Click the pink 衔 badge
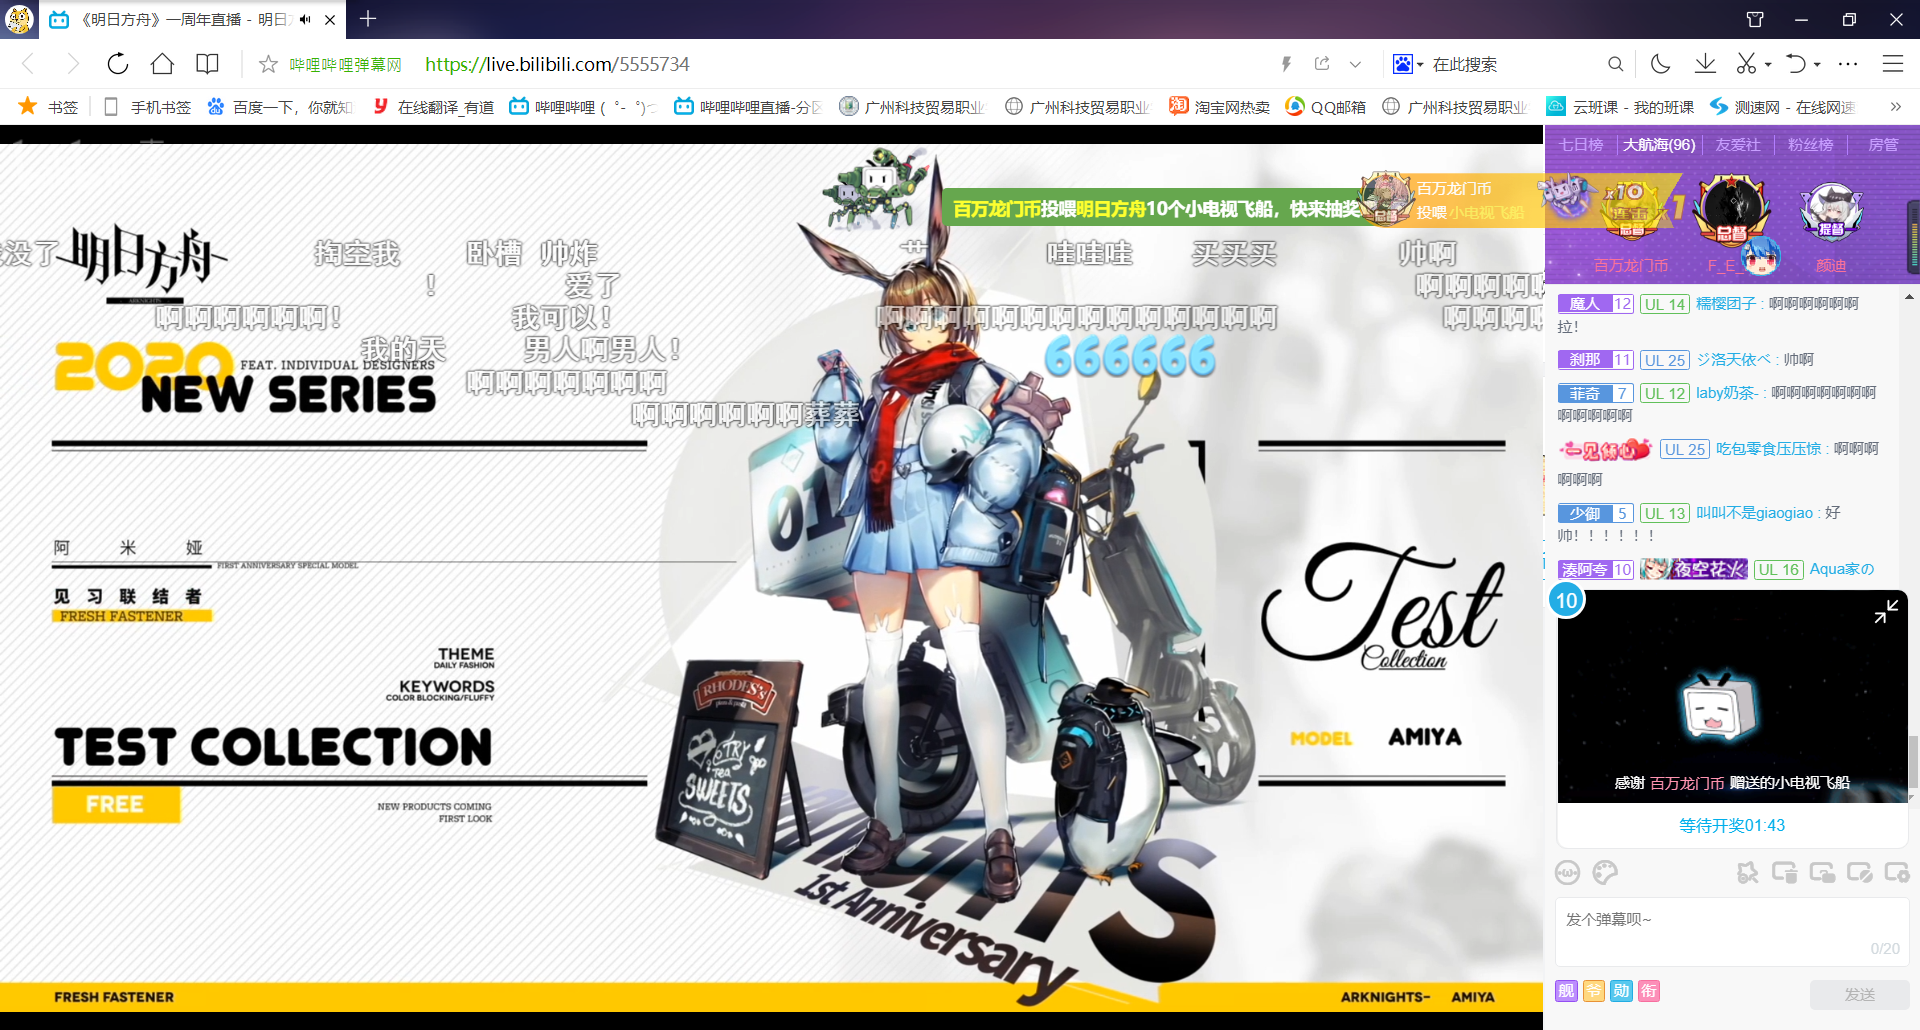The image size is (1920, 1030). 1649,991
